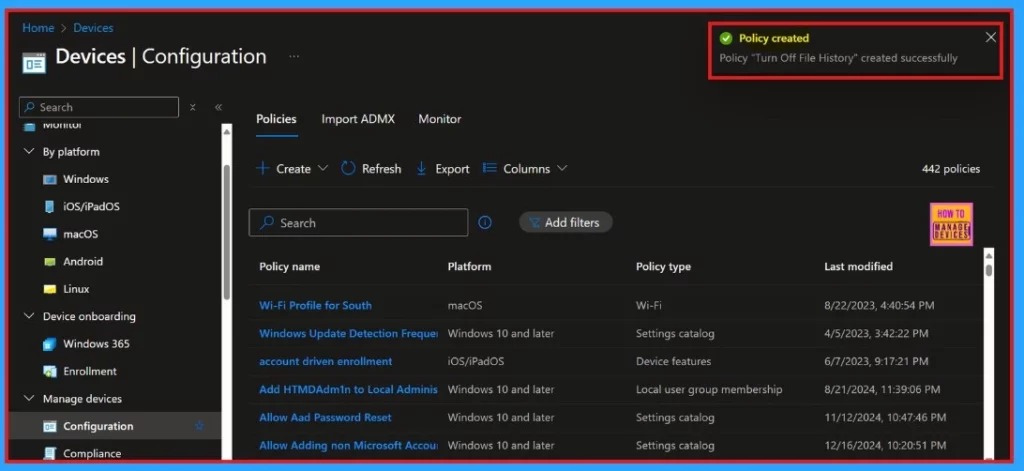Switch to the Monitor tab

pos(440,119)
